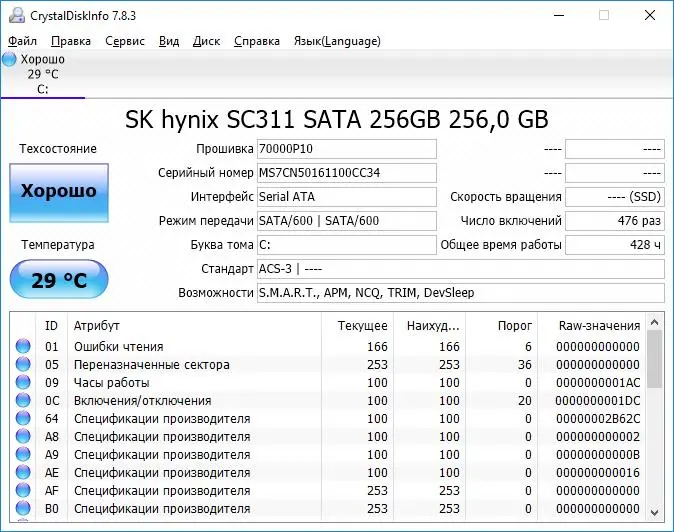Click the Режим передачи field SATA/600
This screenshot has height=532, width=674.
[x=347, y=221]
